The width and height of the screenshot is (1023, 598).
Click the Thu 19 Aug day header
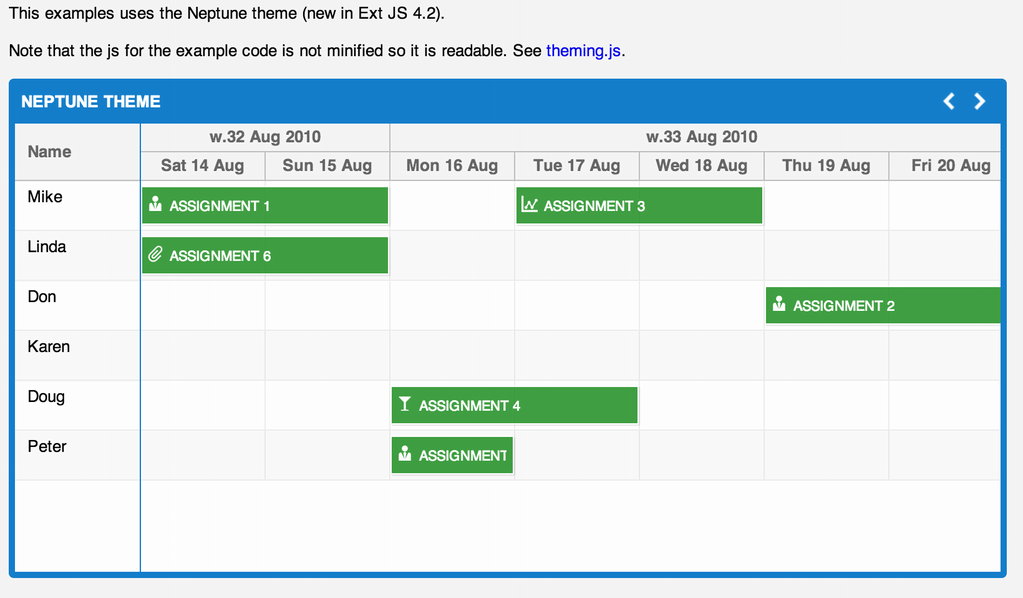coord(826,166)
